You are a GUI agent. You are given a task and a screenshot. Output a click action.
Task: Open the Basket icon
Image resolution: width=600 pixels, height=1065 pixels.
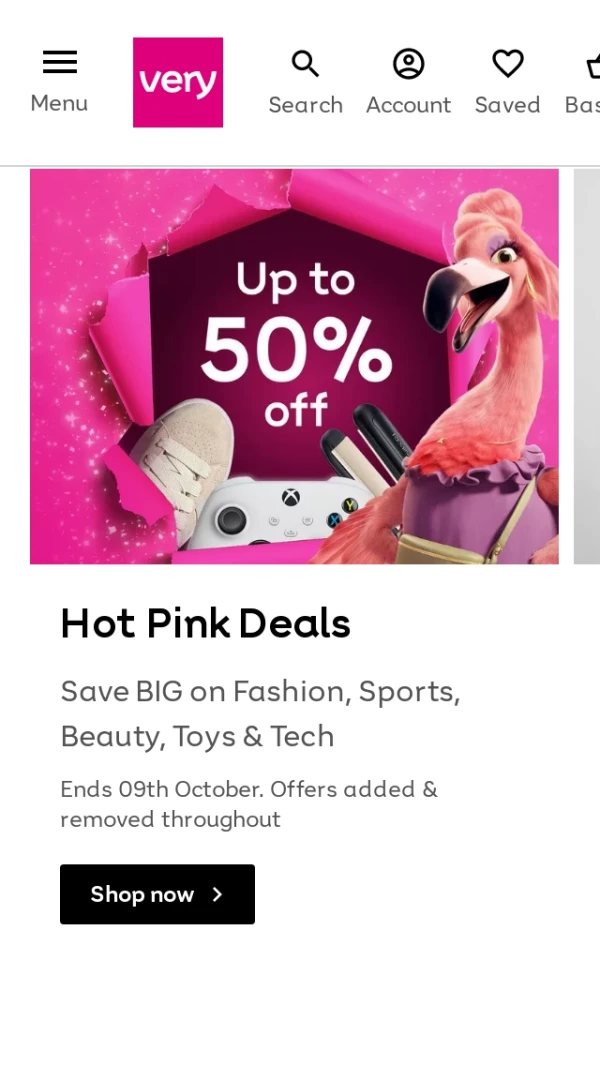pos(593,66)
